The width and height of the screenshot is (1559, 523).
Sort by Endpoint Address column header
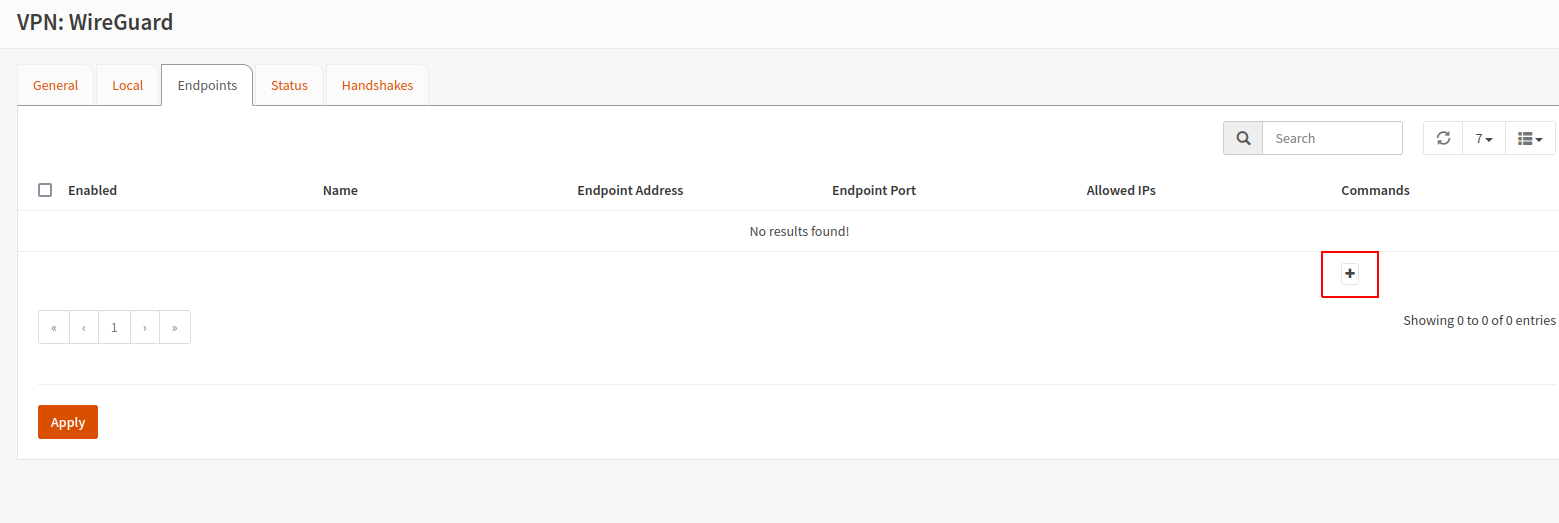[x=630, y=190]
